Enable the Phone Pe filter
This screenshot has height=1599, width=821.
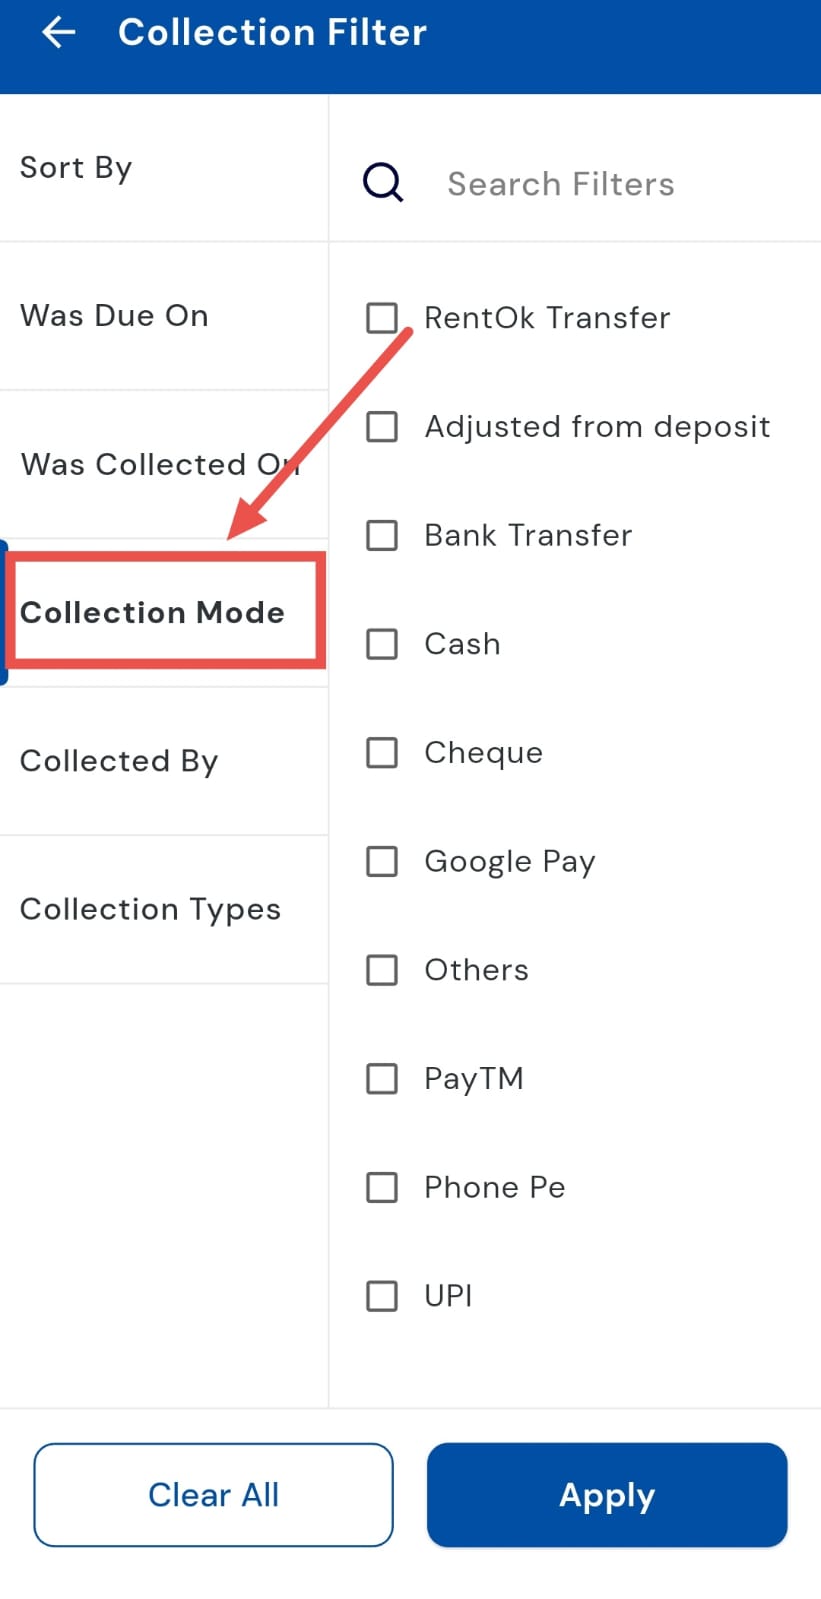tap(382, 1187)
